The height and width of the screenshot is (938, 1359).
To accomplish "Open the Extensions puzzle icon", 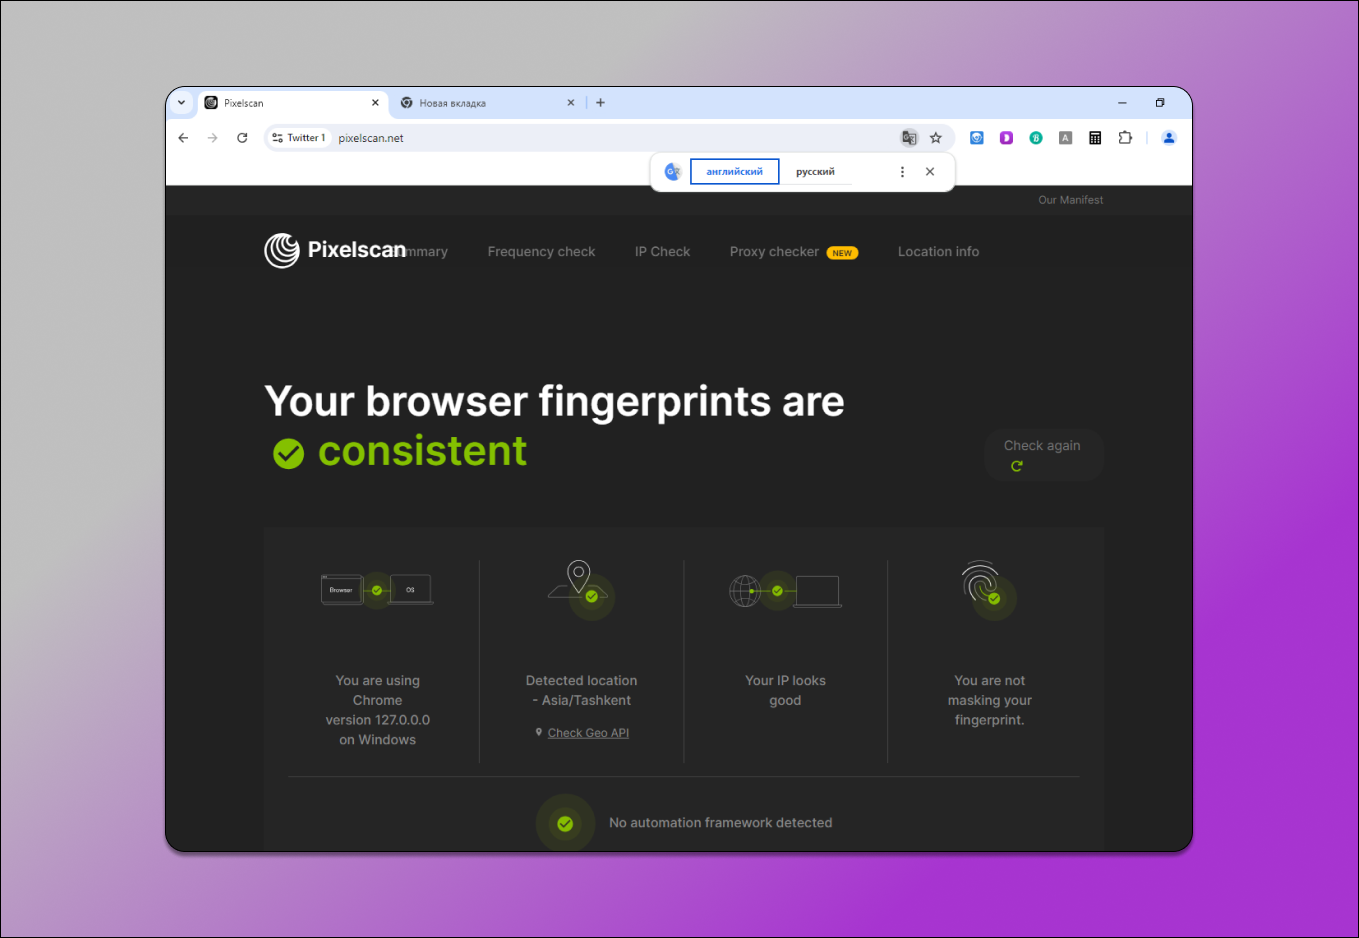I will [1125, 138].
